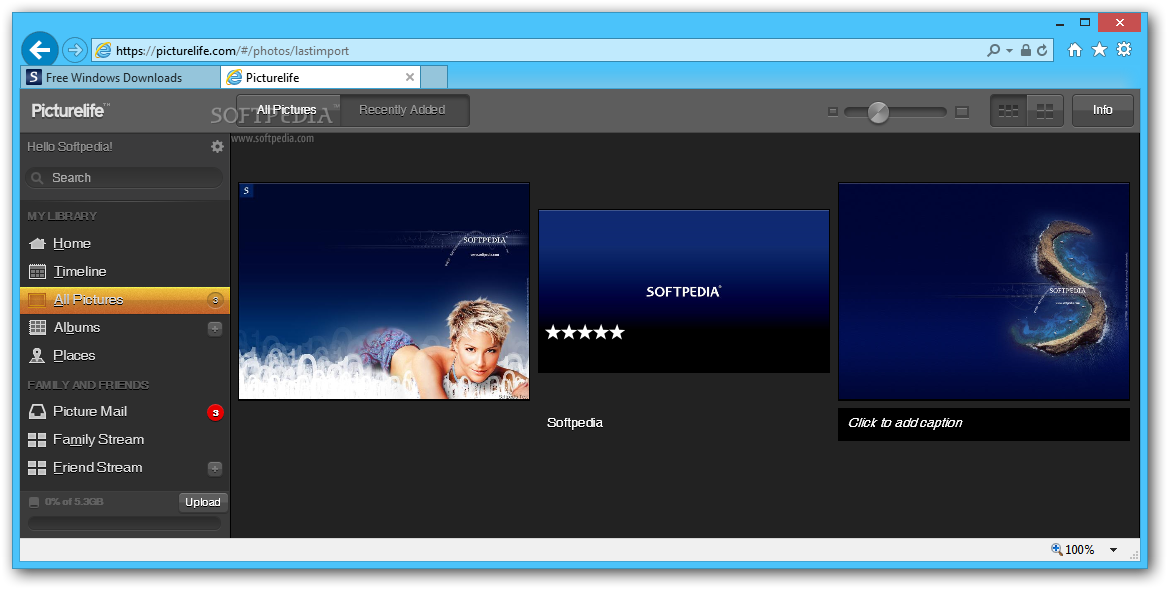Click the Search field

124,178
